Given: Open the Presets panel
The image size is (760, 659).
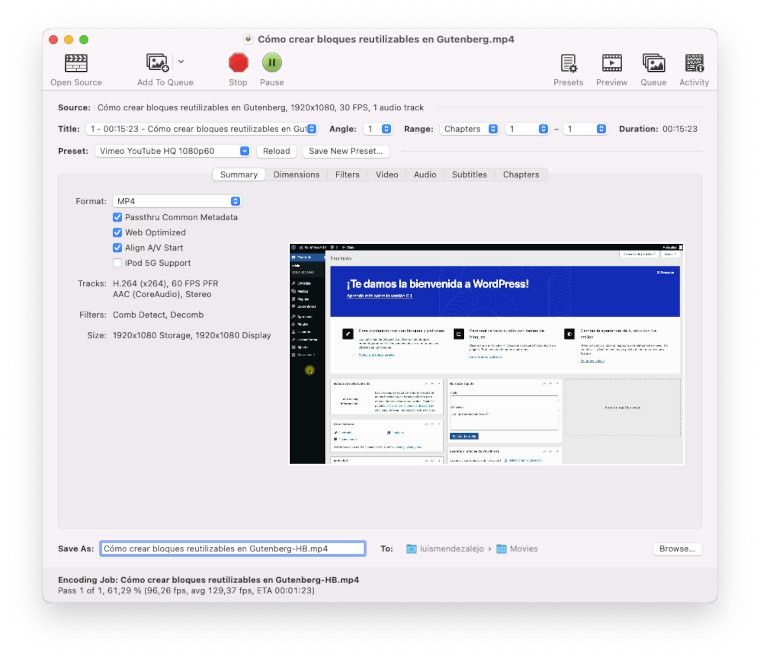Looking at the screenshot, I should [569, 63].
